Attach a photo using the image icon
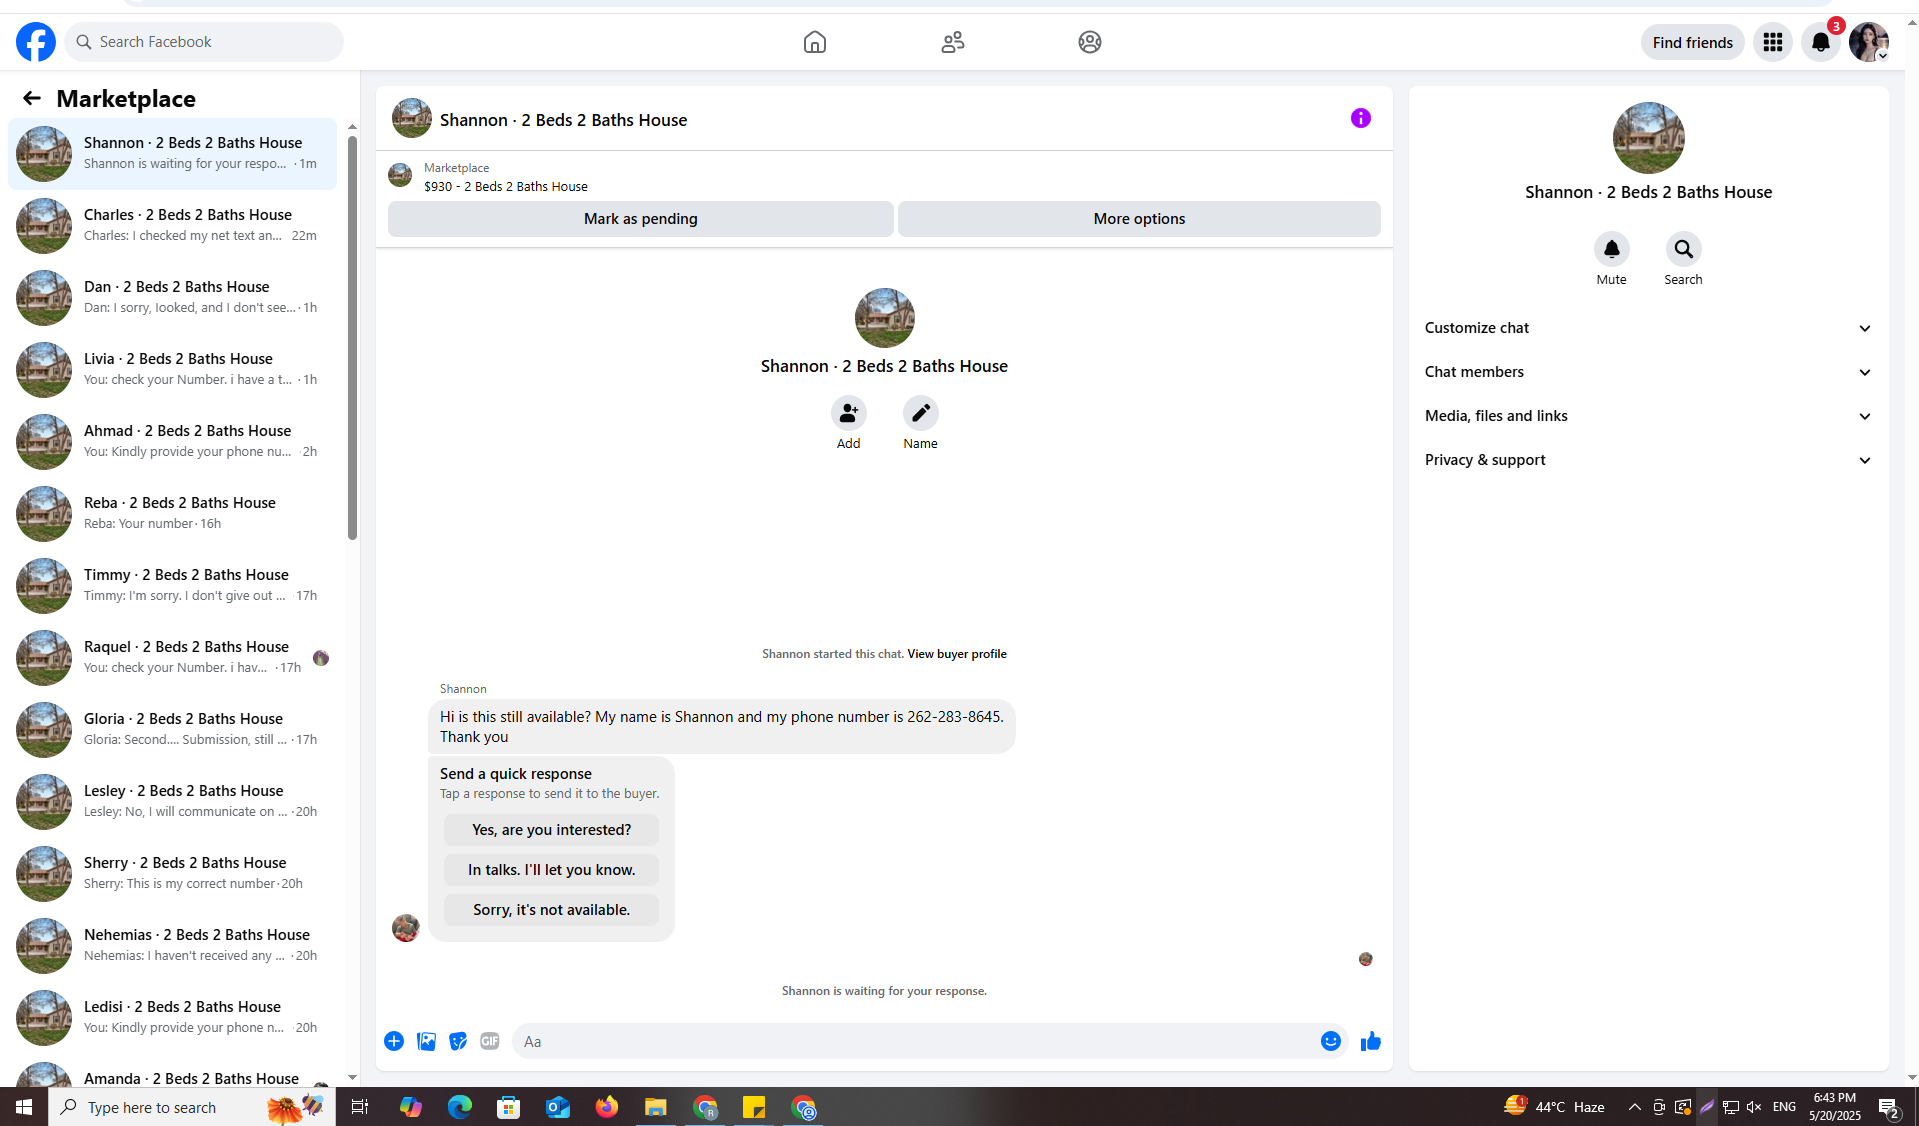This screenshot has width=1919, height=1126. click(426, 1041)
